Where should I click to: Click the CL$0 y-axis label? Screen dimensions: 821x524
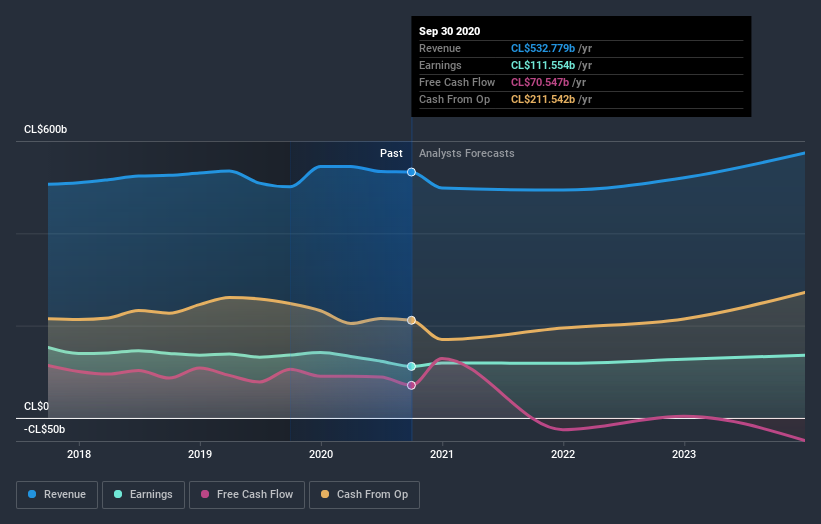click(x=36, y=406)
